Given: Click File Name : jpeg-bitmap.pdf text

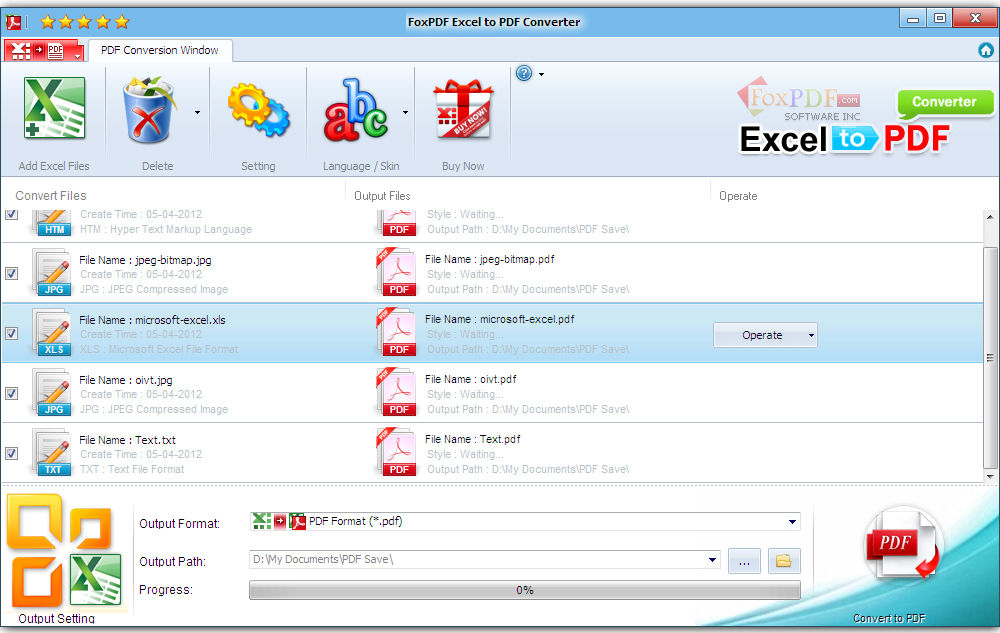Looking at the screenshot, I should click(x=490, y=259).
